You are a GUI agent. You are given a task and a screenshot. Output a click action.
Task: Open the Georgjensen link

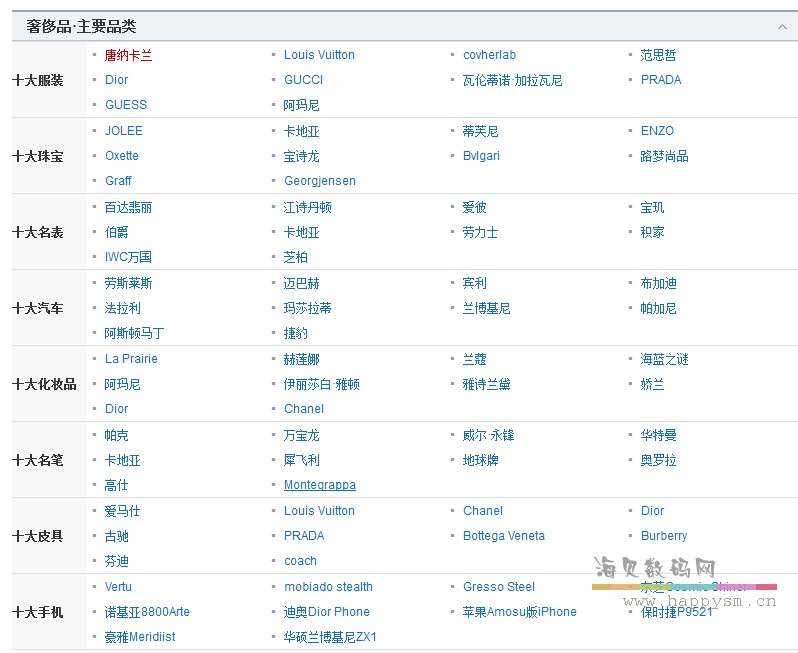[320, 181]
